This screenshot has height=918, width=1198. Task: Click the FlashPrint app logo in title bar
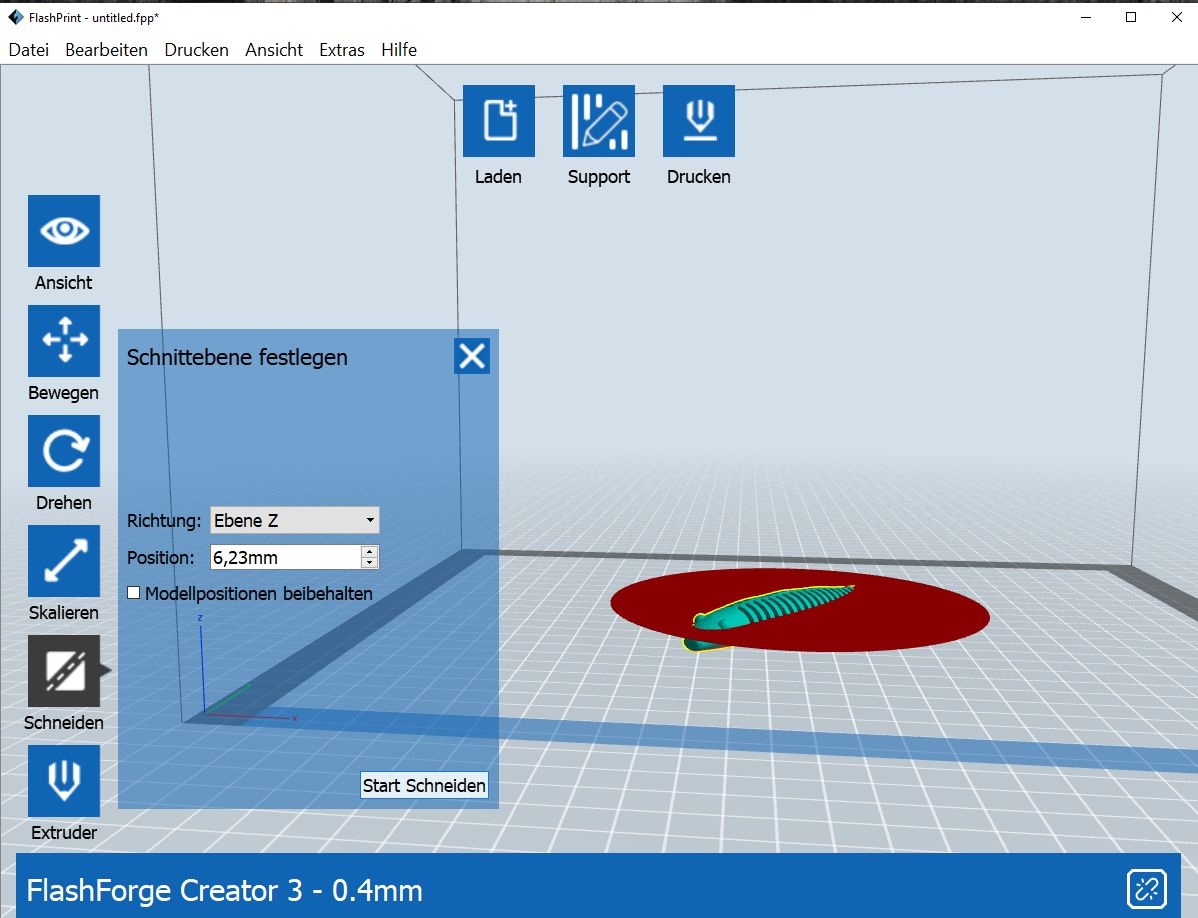pyautogui.click(x=16, y=17)
